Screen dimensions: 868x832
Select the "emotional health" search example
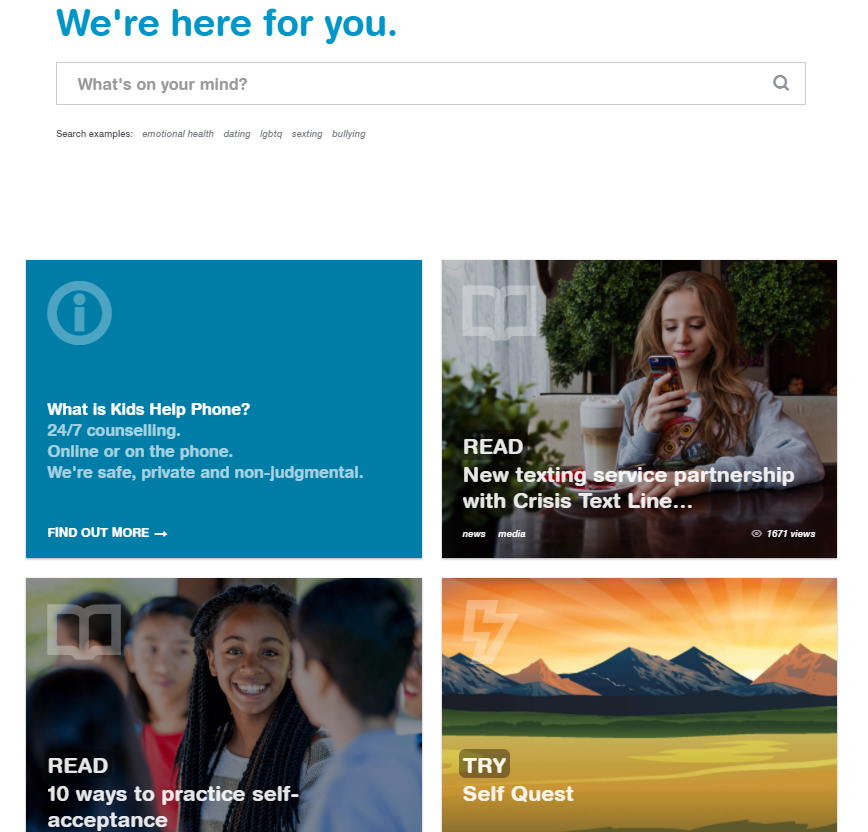click(x=178, y=134)
